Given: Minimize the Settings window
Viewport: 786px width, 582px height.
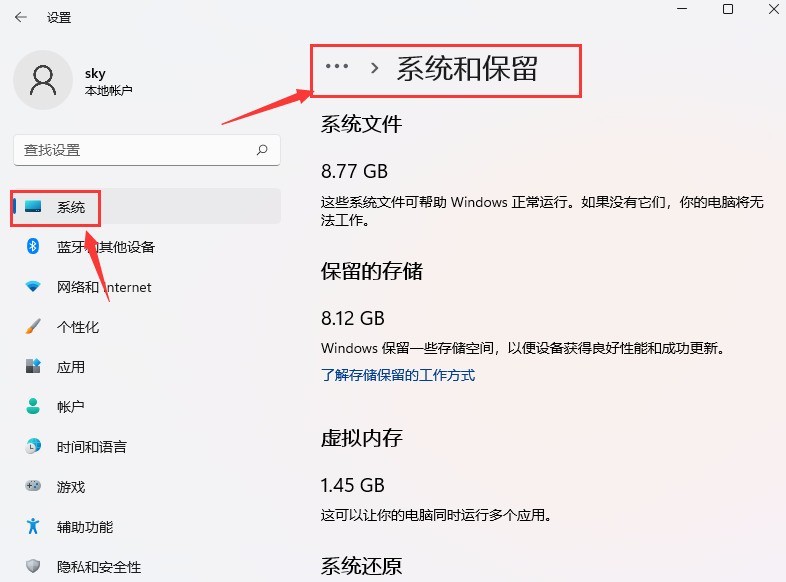Looking at the screenshot, I should coord(682,9).
